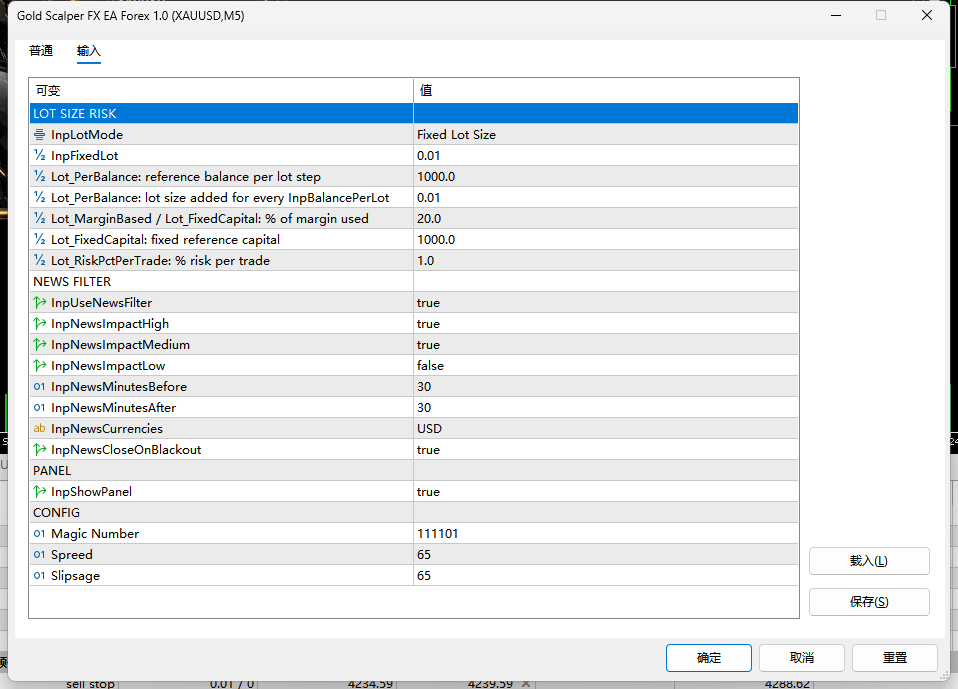
Task: Click the icon beside fixed reference capital
Action: click(40, 239)
